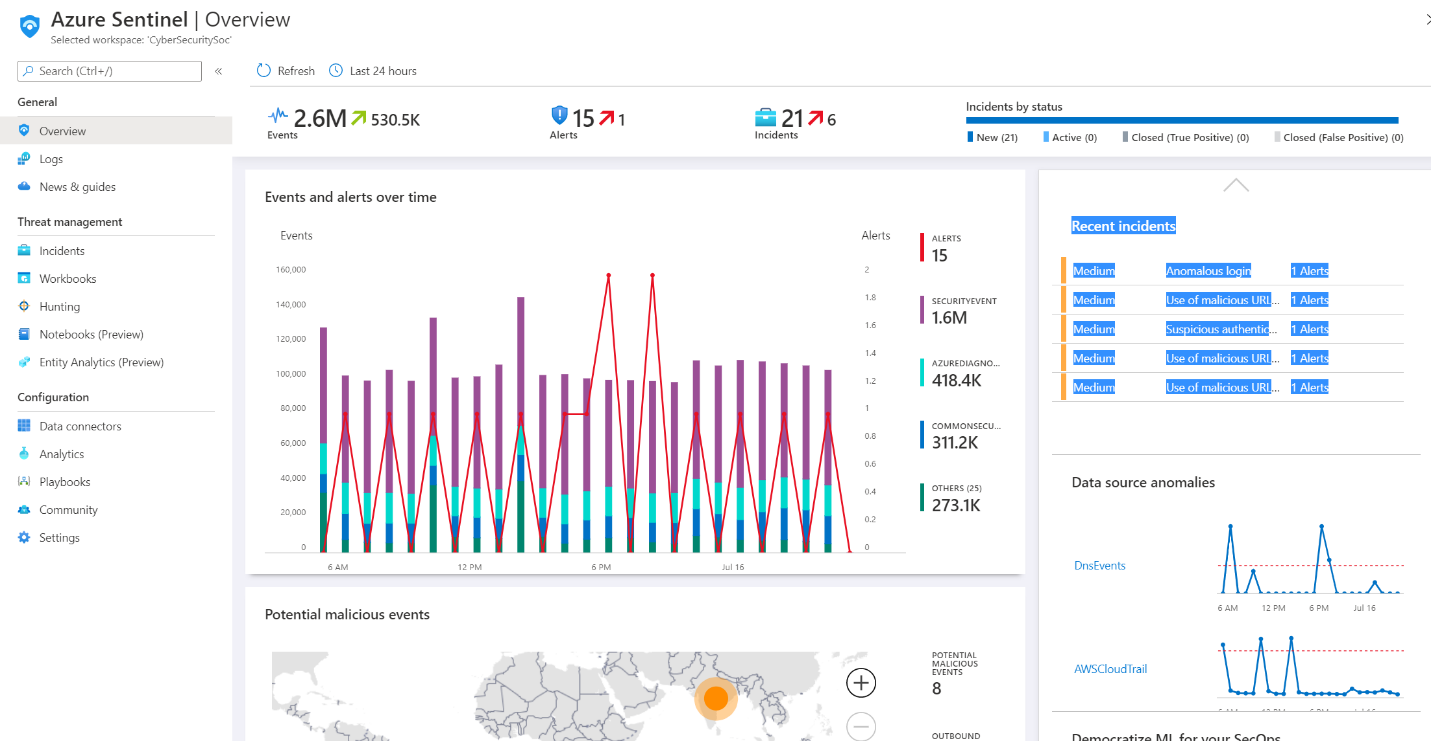1431x741 pixels.
Task: Open the Anomalous login incident
Action: [1208, 270]
